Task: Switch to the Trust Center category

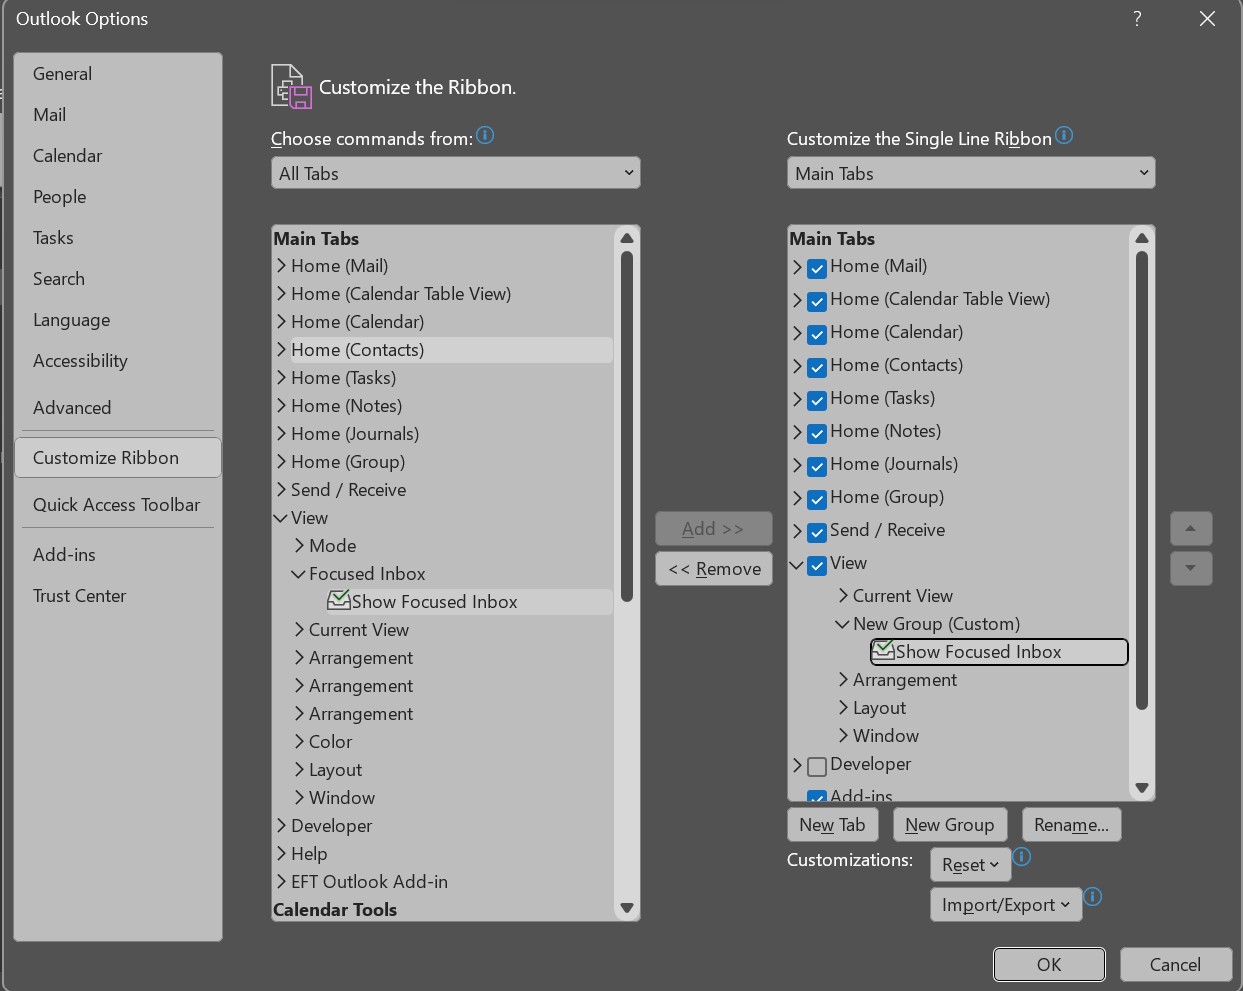Action: pyautogui.click(x=79, y=596)
